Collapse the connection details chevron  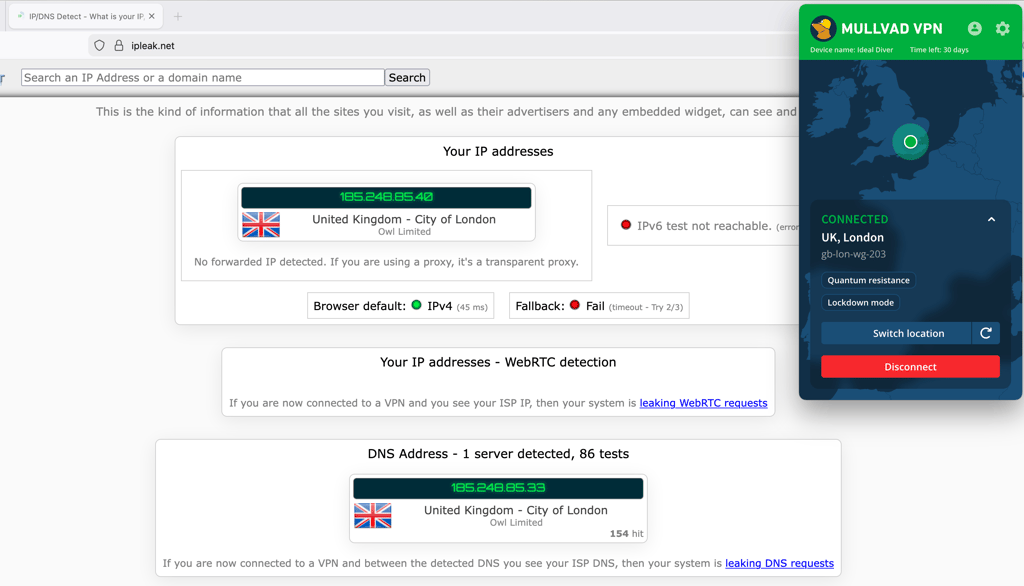tap(991, 220)
